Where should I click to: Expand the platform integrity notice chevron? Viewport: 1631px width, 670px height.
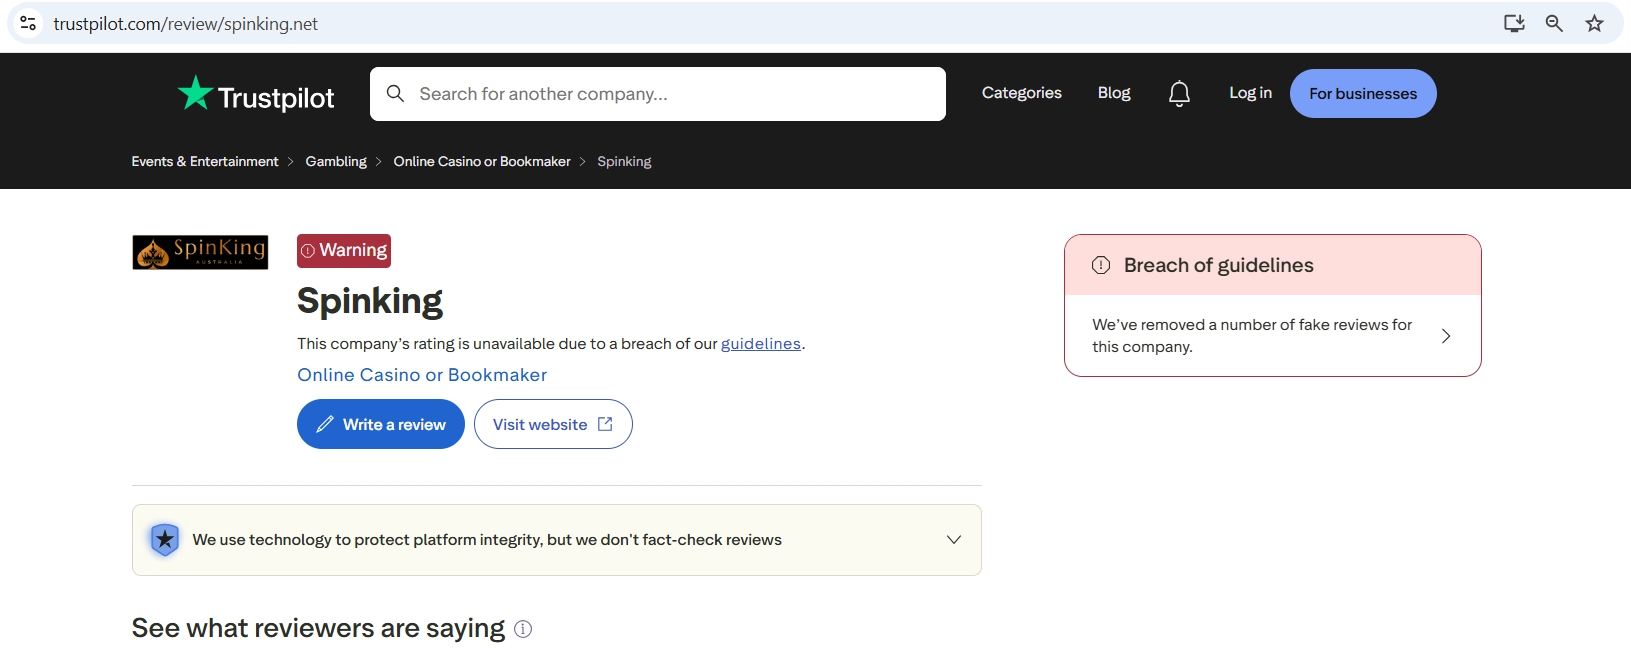(x=954, y=540)
